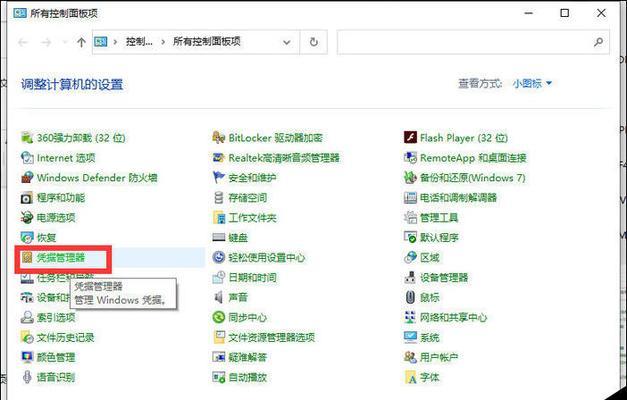Open the 工作文件夹 icon
Viewport: 627px width, 400px height.
tap(218, 218)
